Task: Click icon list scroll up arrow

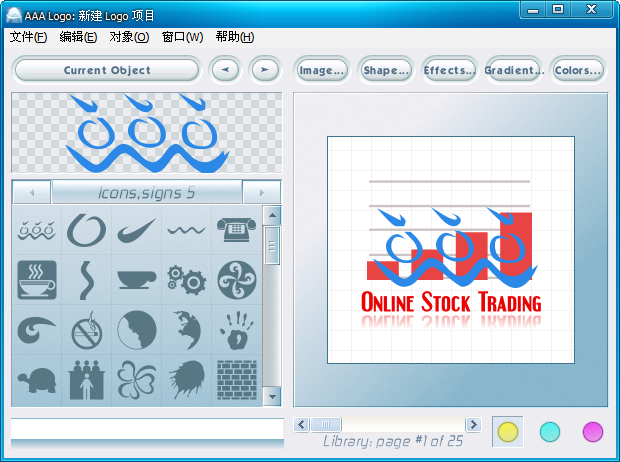Action: coord(272,215)
